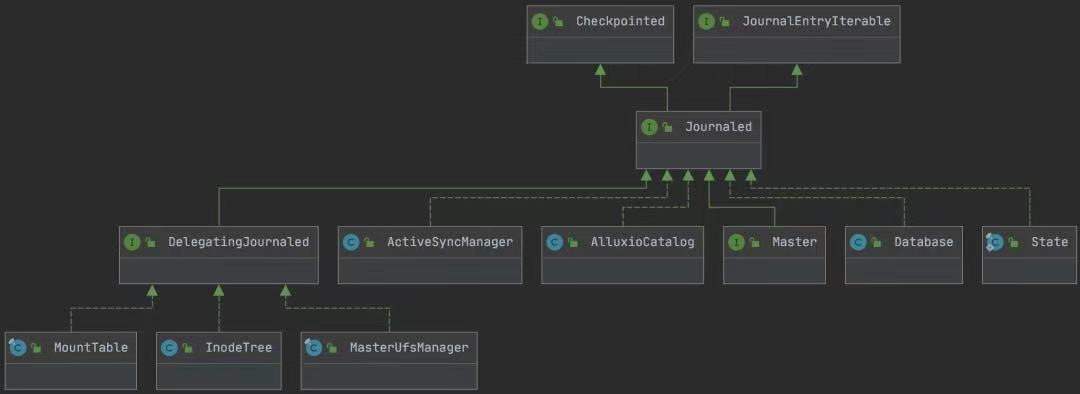Viewport: 1080px width, 394px height.
Task: Select the Journaled node title
Action: click(x=718, y=127)
